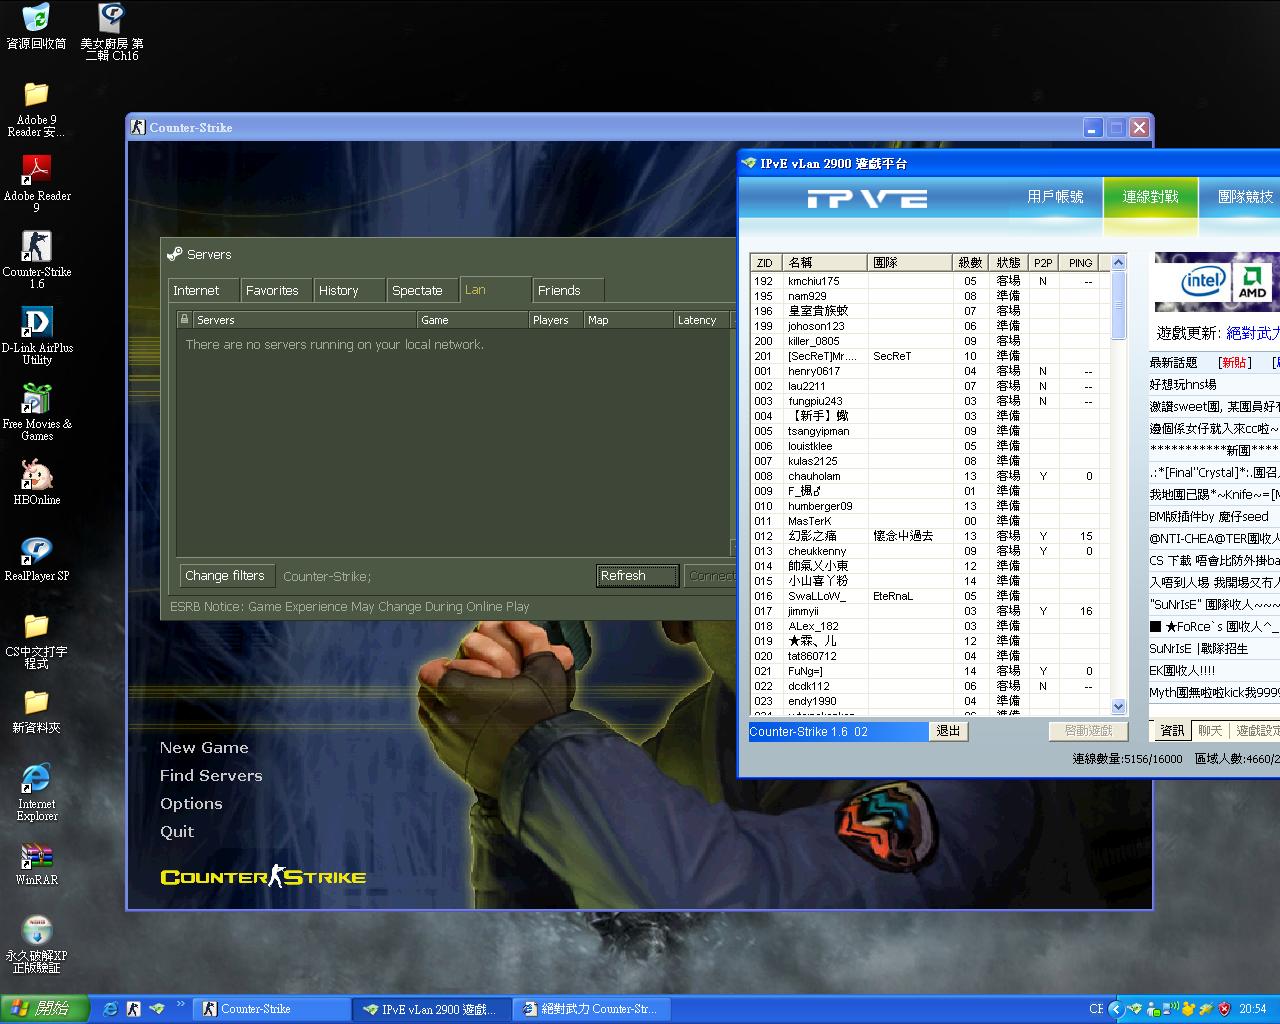This screenshot has width=1280, height=1024.
Task: Open the Adobe Reader 9 desktop icon
Action: [x=37, y=172]
